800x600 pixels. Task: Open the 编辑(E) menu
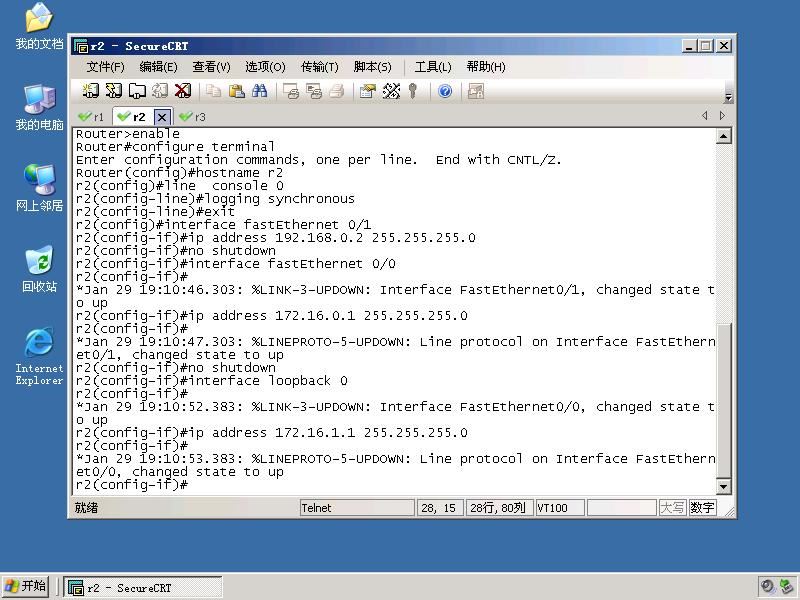[158, 67]
